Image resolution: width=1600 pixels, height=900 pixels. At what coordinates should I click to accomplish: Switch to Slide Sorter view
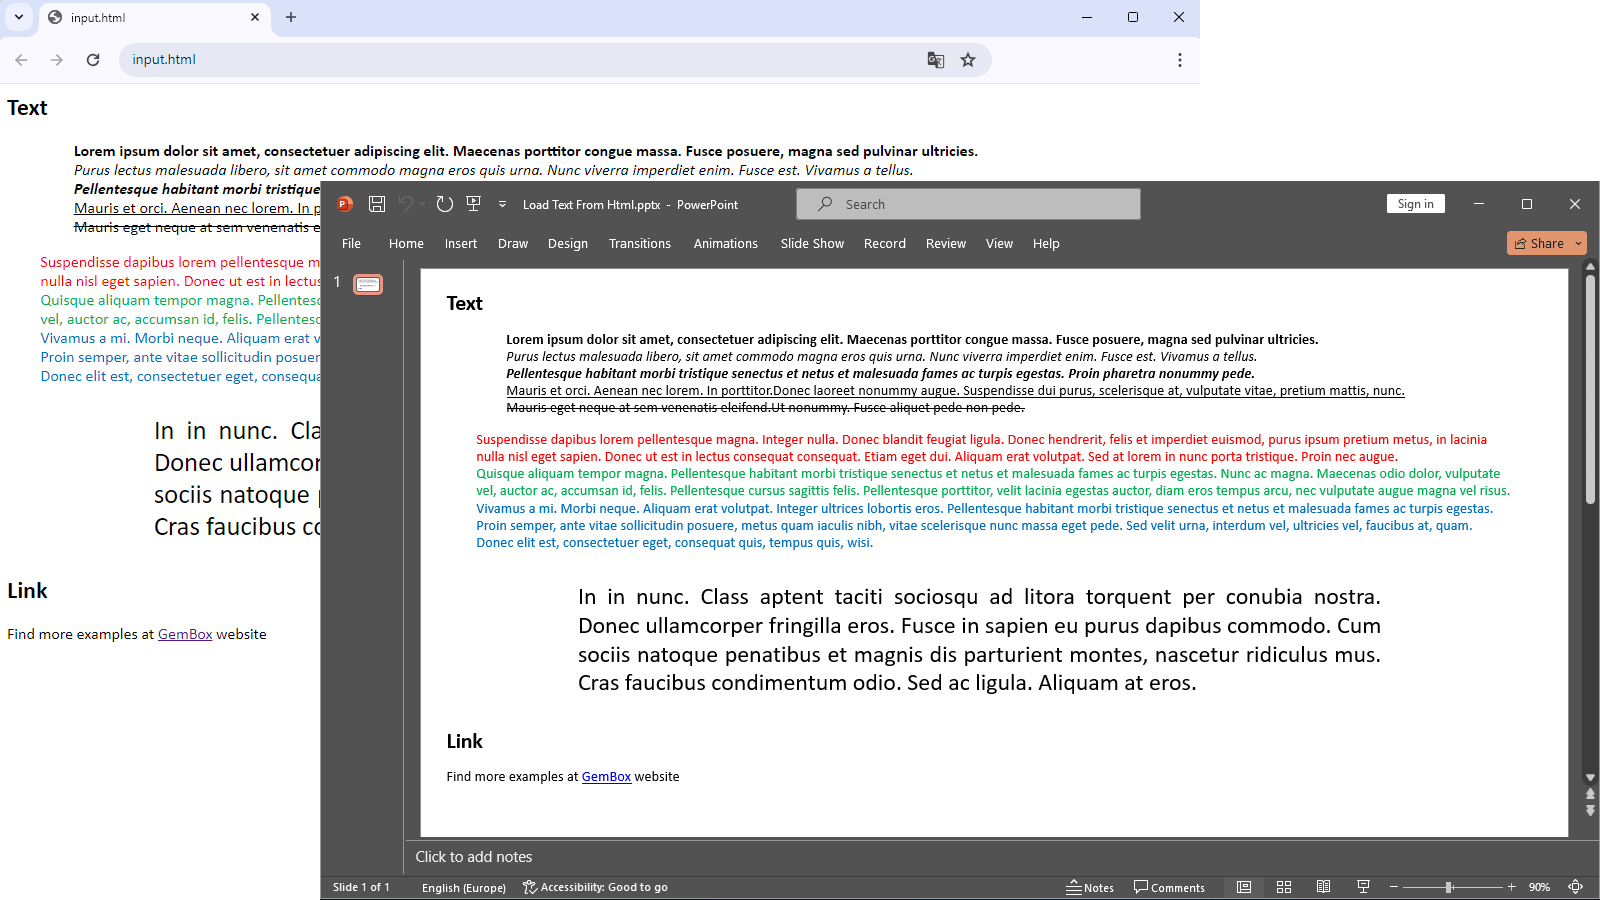coord(1284,887)
